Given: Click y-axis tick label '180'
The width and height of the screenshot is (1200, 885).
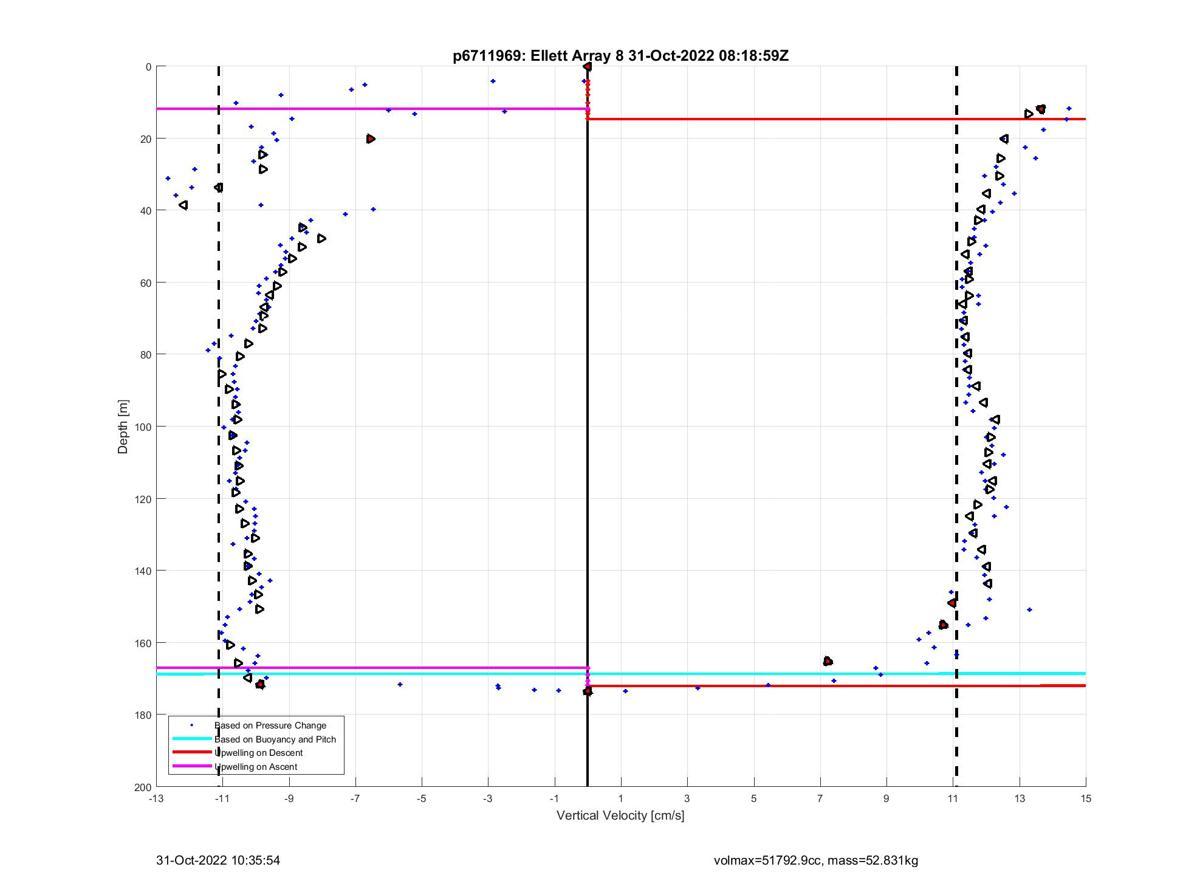Looking at the screenshot, I should (142, 715).
